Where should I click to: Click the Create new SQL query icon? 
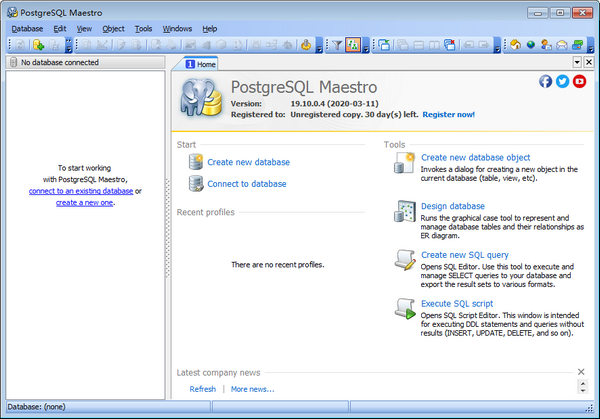pos(404,260)
